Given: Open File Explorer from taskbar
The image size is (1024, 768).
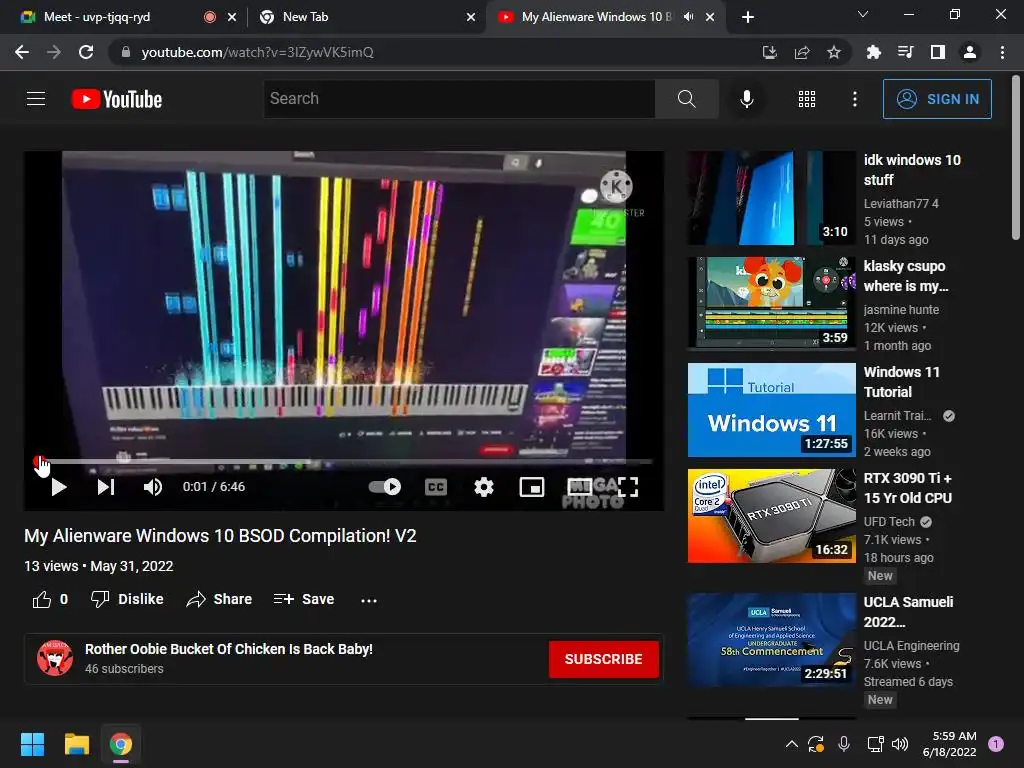Looking at the screenshot, I should pyautogui.click(x=76, y=744).
